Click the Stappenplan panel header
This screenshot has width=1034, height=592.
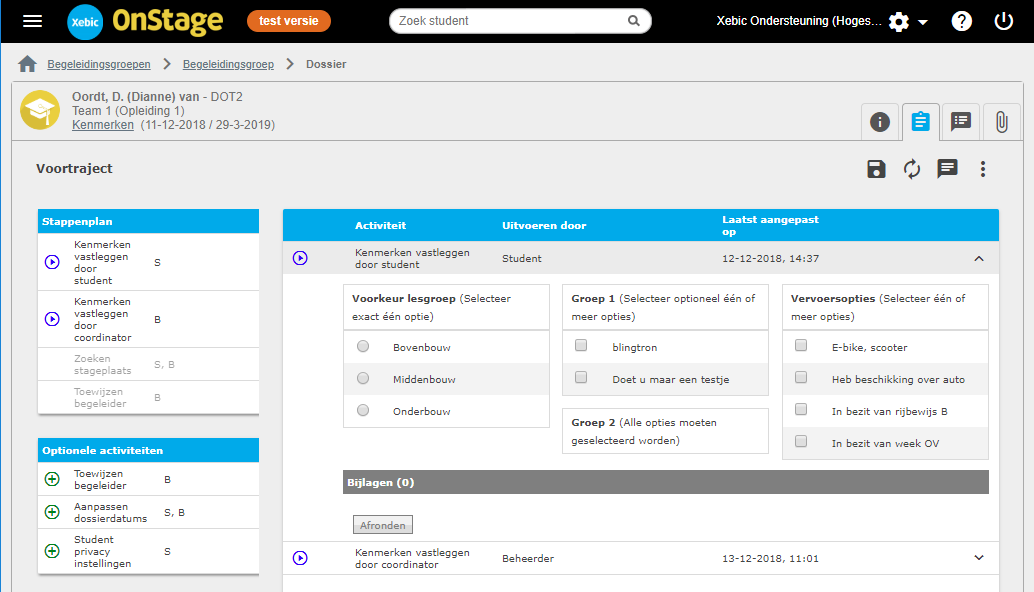[x=148, y=222]
